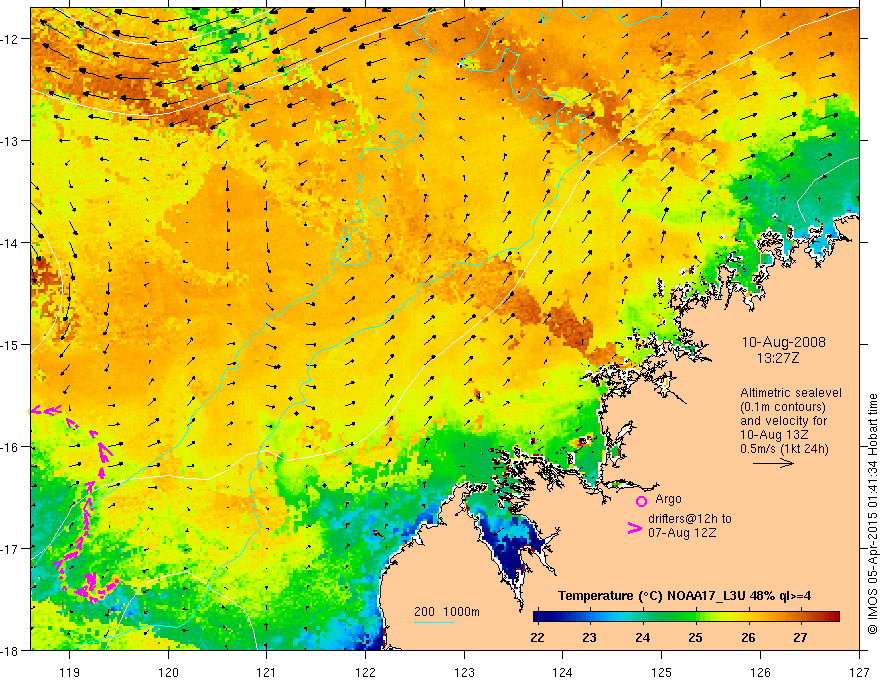880x680 pixels.
Task: Click the color bar value 26
Action: 748,637
